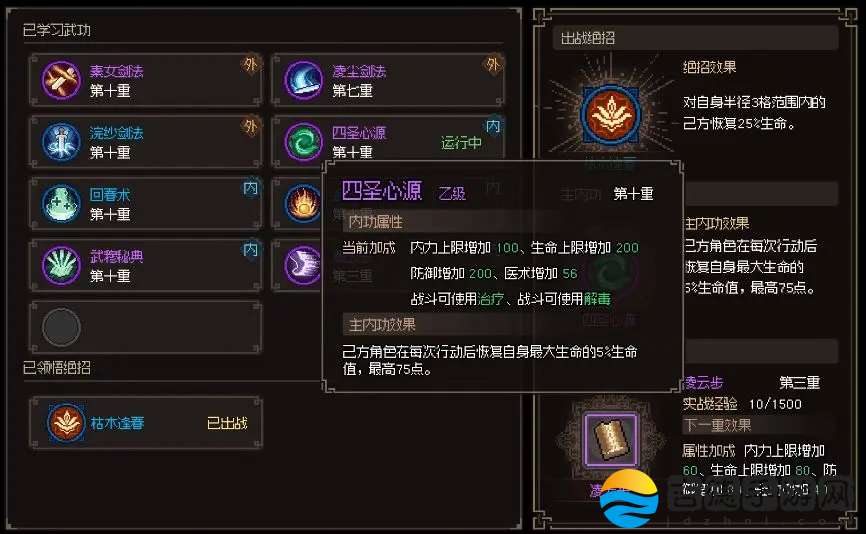Click the 内 badge on 回春术
Viewport: 866px width, 534px height.
[250, 188]
